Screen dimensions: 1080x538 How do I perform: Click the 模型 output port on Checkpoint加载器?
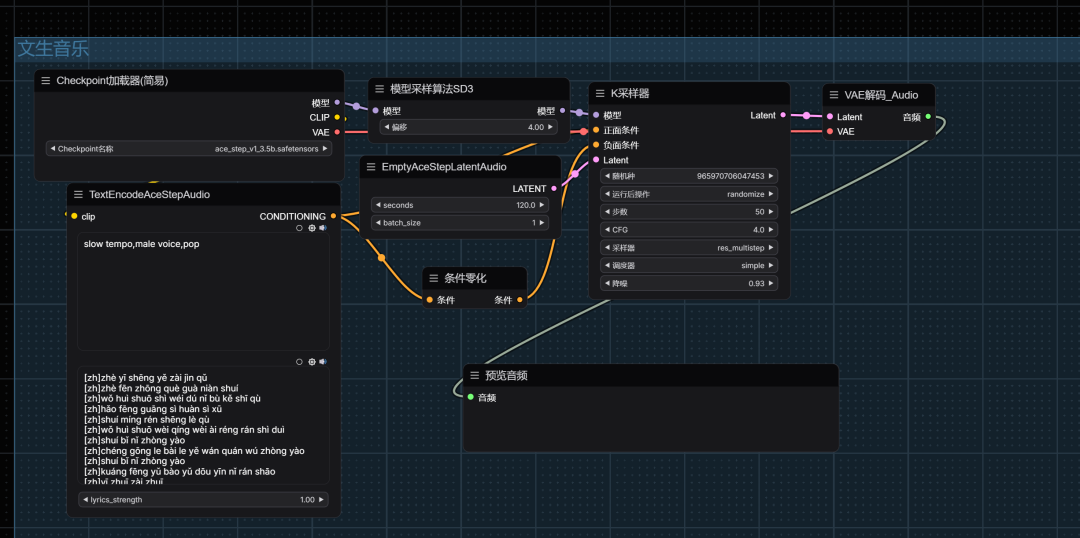[x=337, y=102]
